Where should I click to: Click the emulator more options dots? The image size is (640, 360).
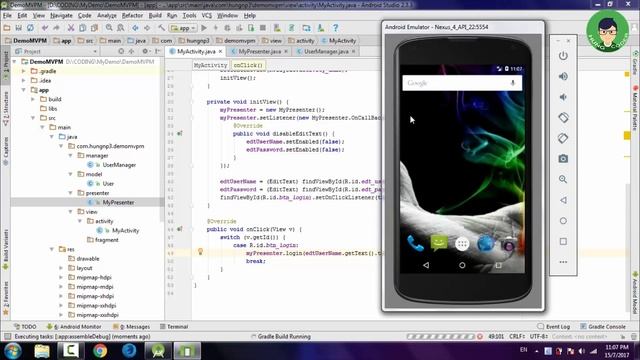[563, 262]
